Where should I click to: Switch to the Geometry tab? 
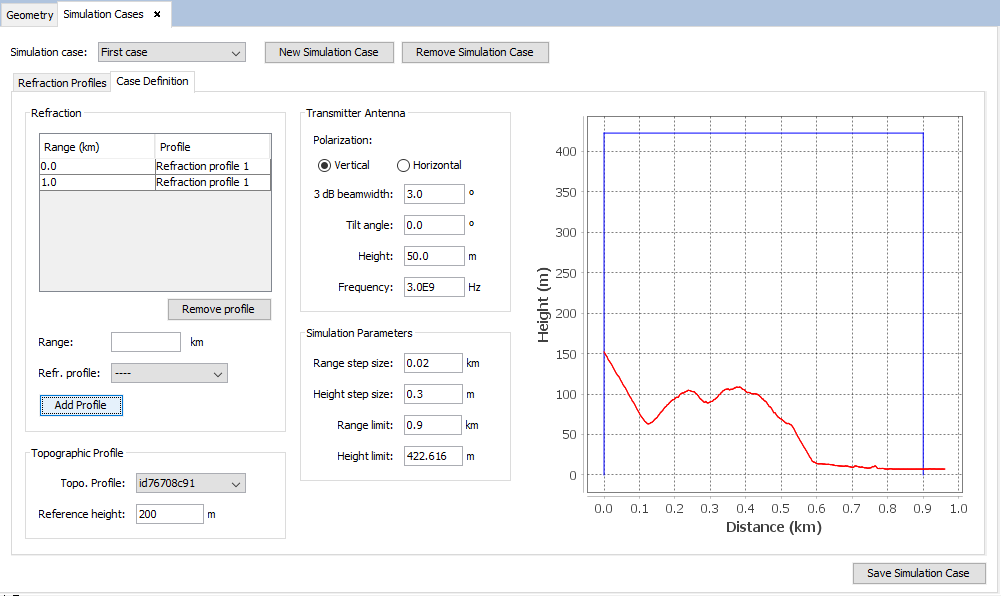pyautogui.click(x=30, y=15)
